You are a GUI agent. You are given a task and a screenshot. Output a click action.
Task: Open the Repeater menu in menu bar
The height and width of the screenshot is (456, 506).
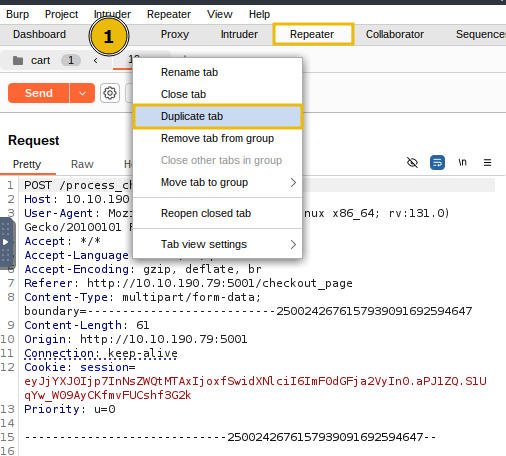point(169,14)
